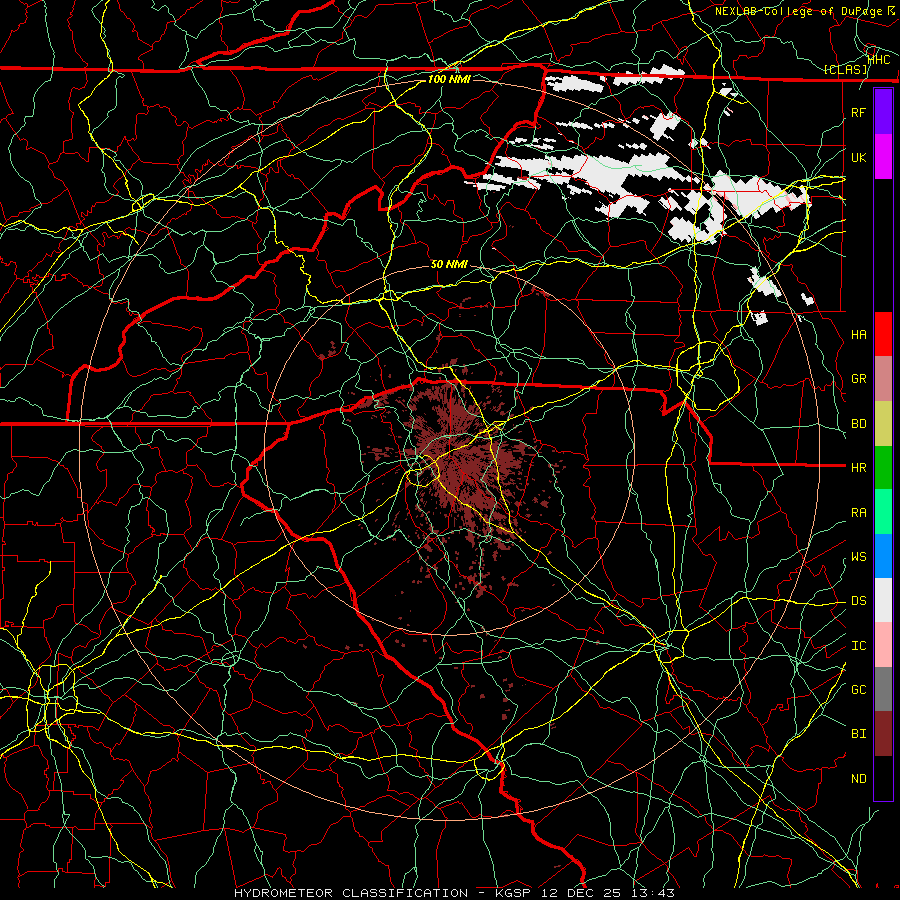Click the [CLAS] label text
Screen dimensions: 900x900
click(845, 69)
